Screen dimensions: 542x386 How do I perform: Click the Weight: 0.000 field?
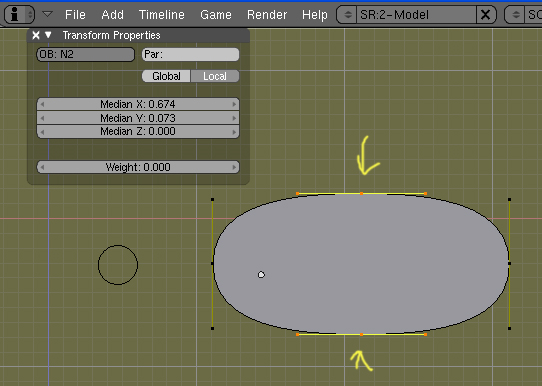coord(138,167)
